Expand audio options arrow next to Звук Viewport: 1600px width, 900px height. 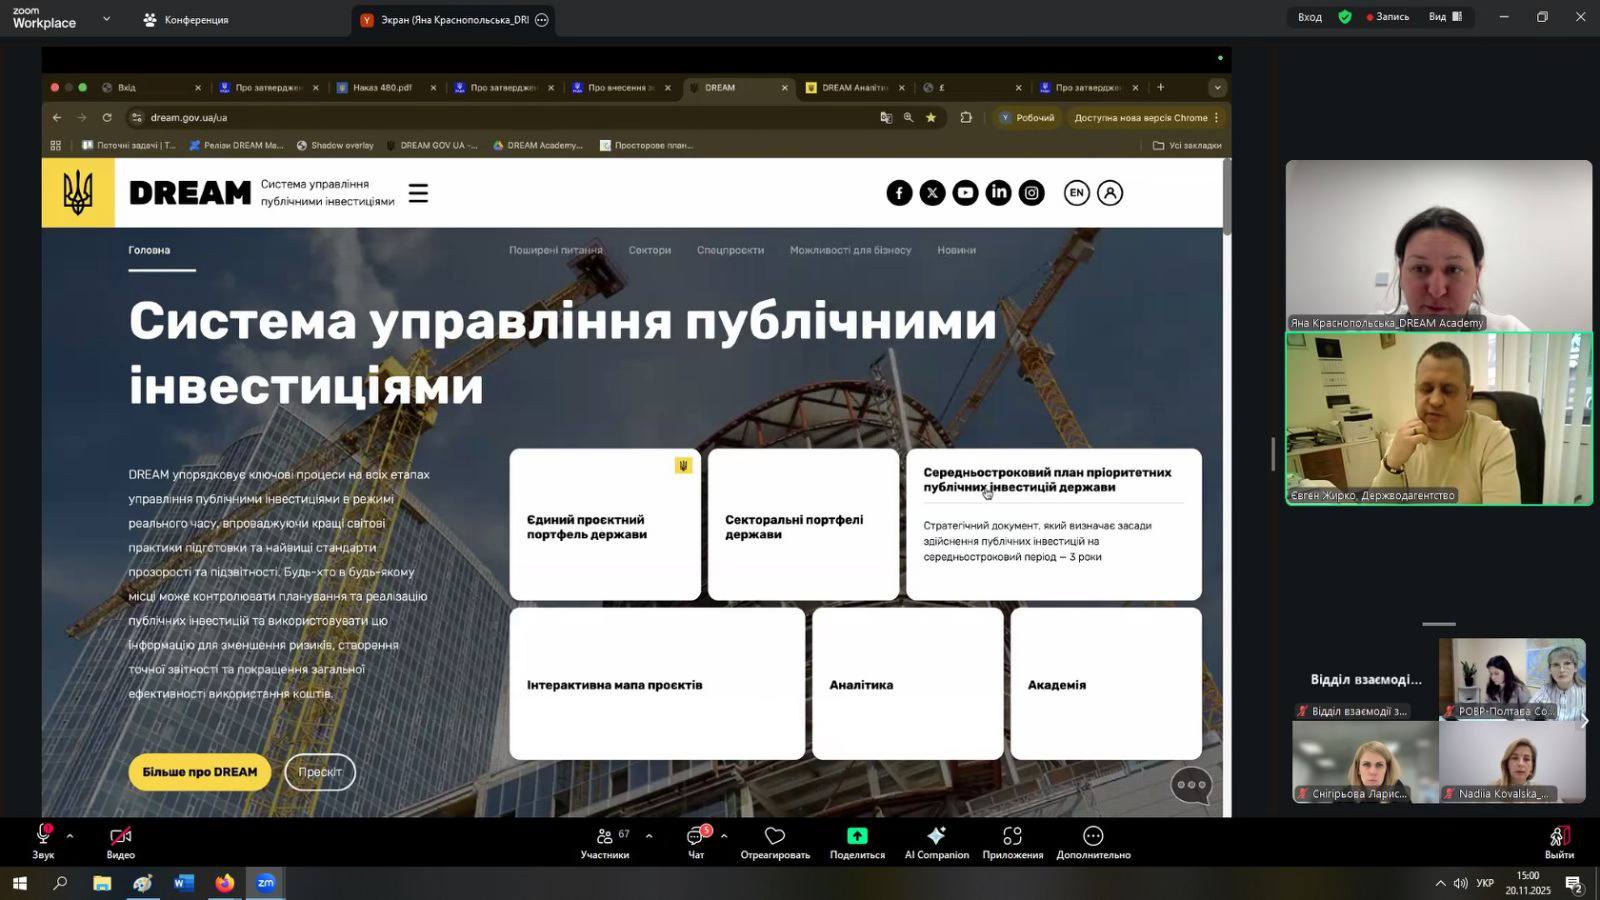pos(70,836)
